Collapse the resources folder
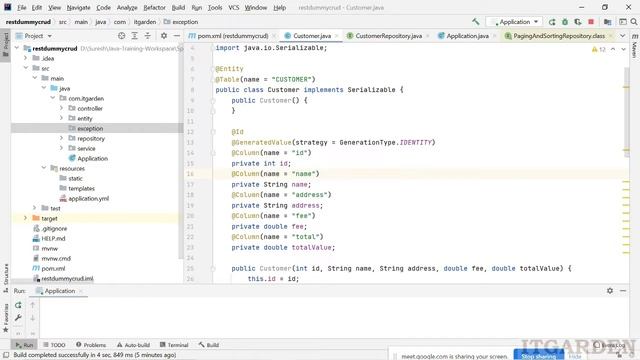This screenshot has height=360, width=640. point(44,168)
